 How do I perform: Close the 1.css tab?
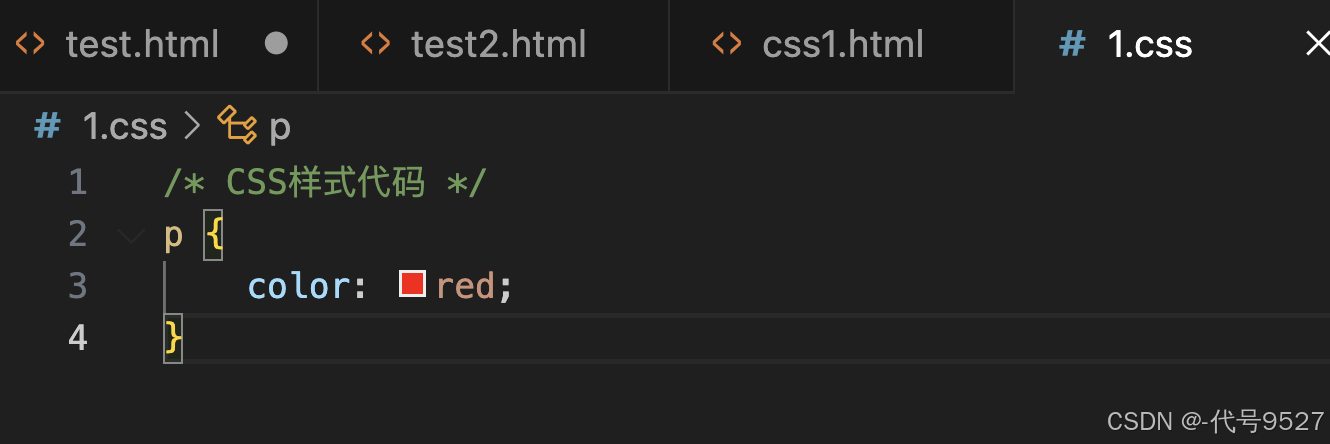click(x=1317, y=44)
